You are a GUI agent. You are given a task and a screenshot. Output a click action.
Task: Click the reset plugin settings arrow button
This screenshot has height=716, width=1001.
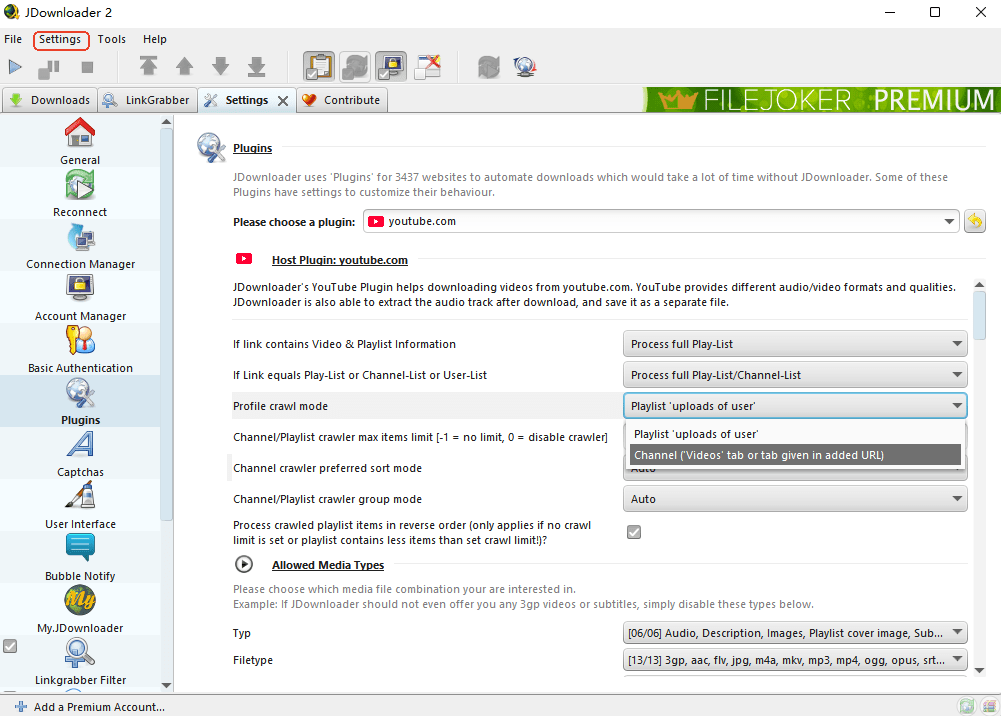tap(974, 222)
